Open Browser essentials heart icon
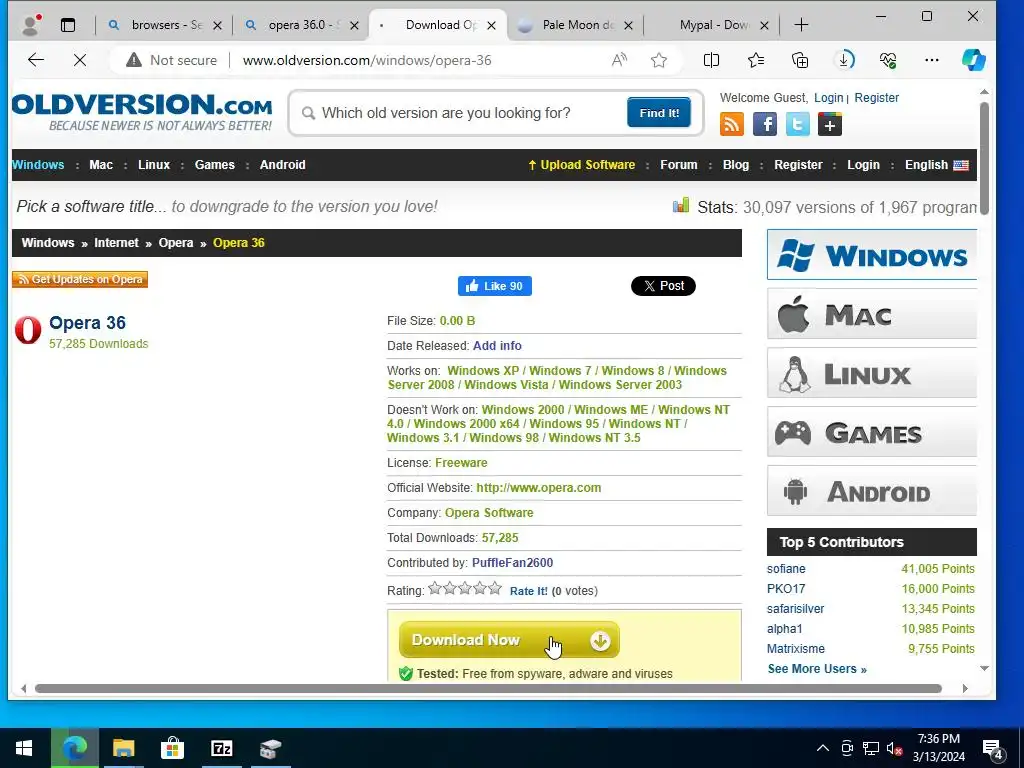The width and height of the screenshot is (1024, 768). point(888,60)
